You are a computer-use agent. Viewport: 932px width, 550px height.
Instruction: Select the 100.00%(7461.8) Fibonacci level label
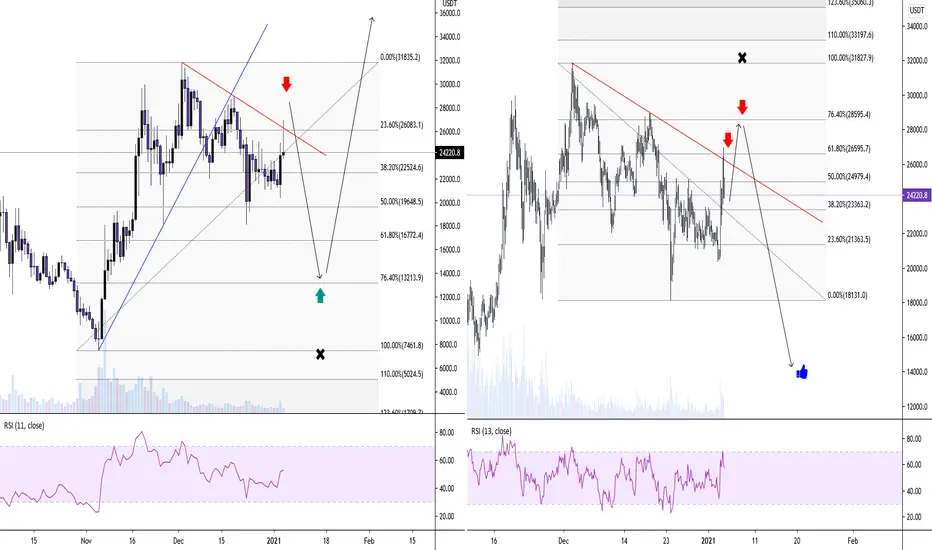pyautogui.click(x=402, y=345)
